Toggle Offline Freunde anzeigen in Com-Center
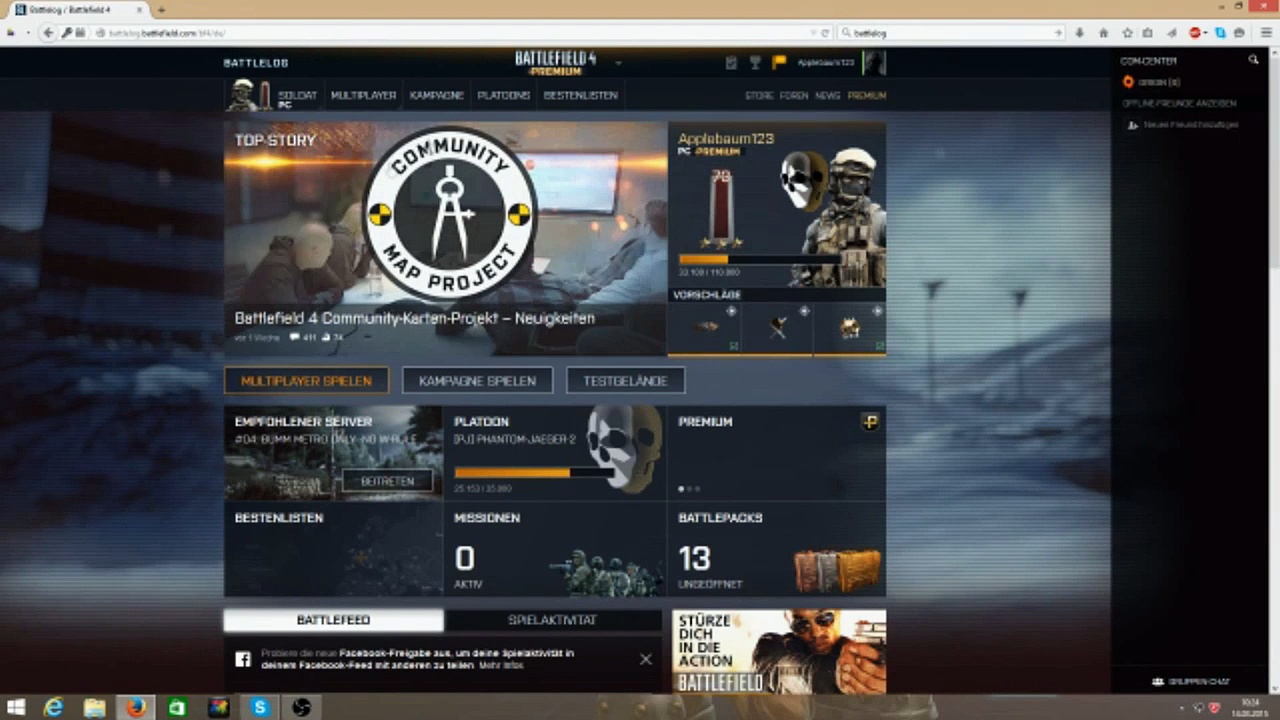 pyautogui.click(x=1178, y=103)
